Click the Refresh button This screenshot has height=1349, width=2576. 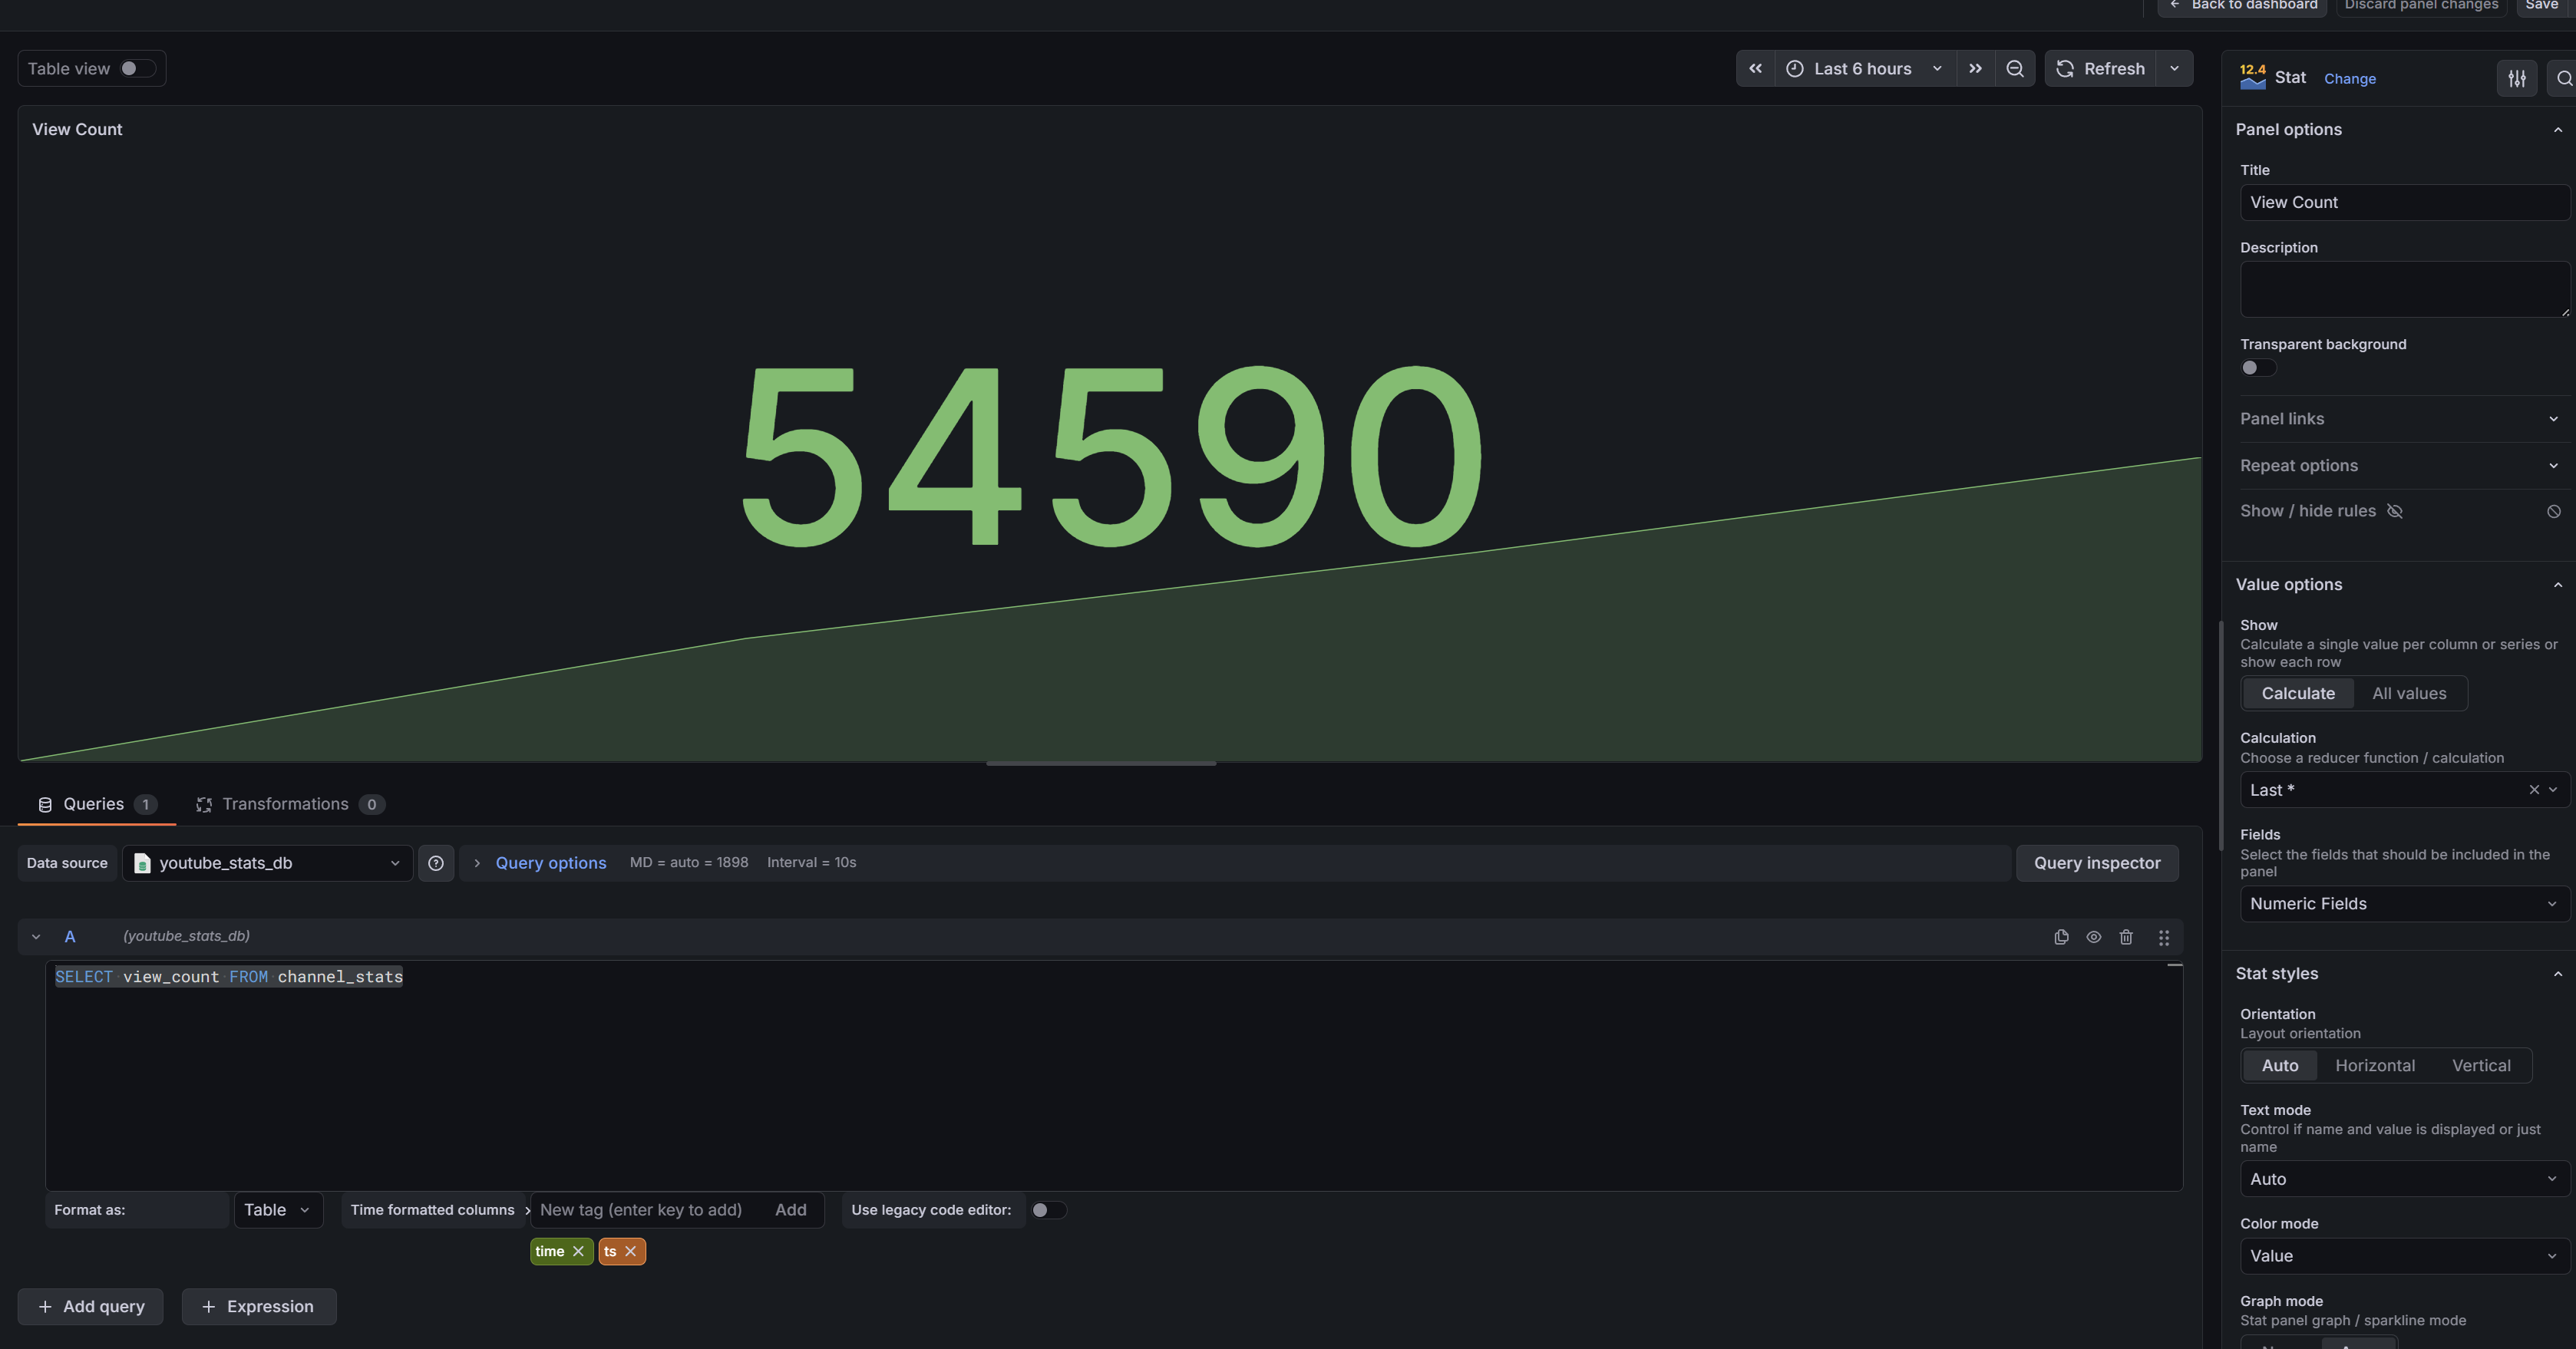2099,69
